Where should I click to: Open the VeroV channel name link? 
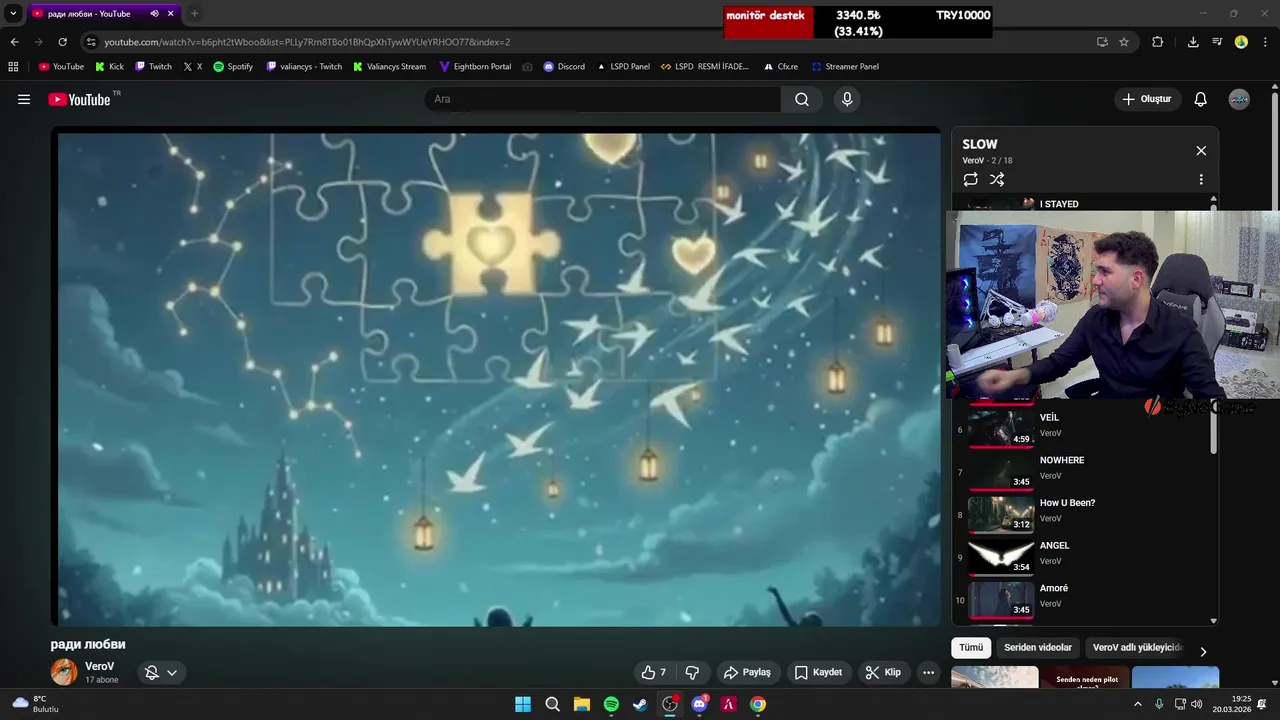(x=99, y=666)
